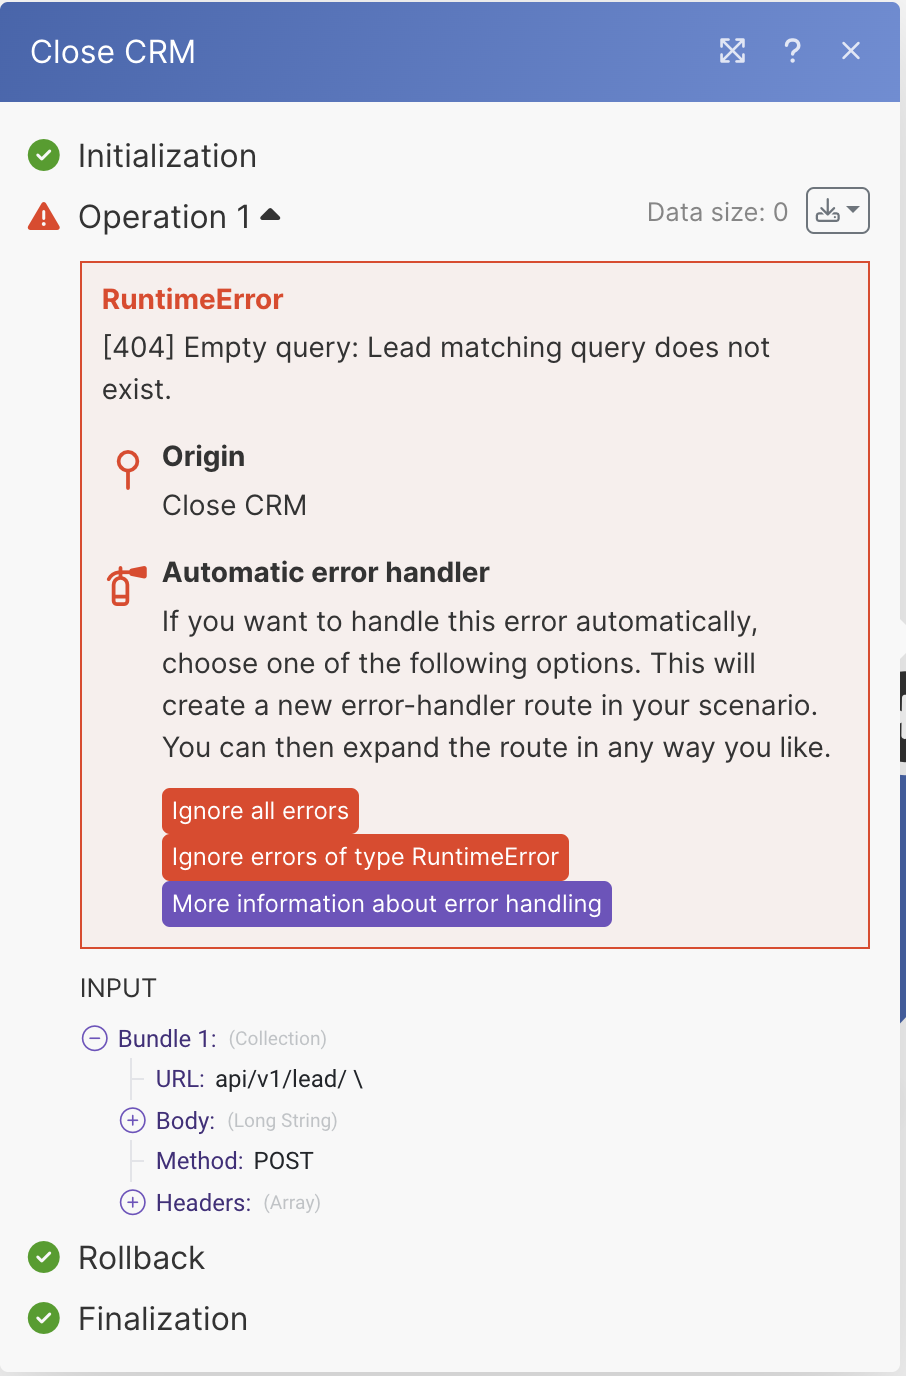The height and width of the screenshot is (1376, 906).
Task: Click the fire extinguisher error handler icon
Action: [x=124, y=586]
